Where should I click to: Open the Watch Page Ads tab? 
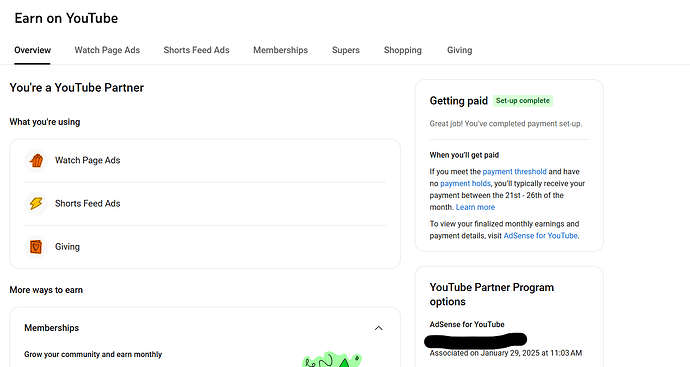point(107,50)
